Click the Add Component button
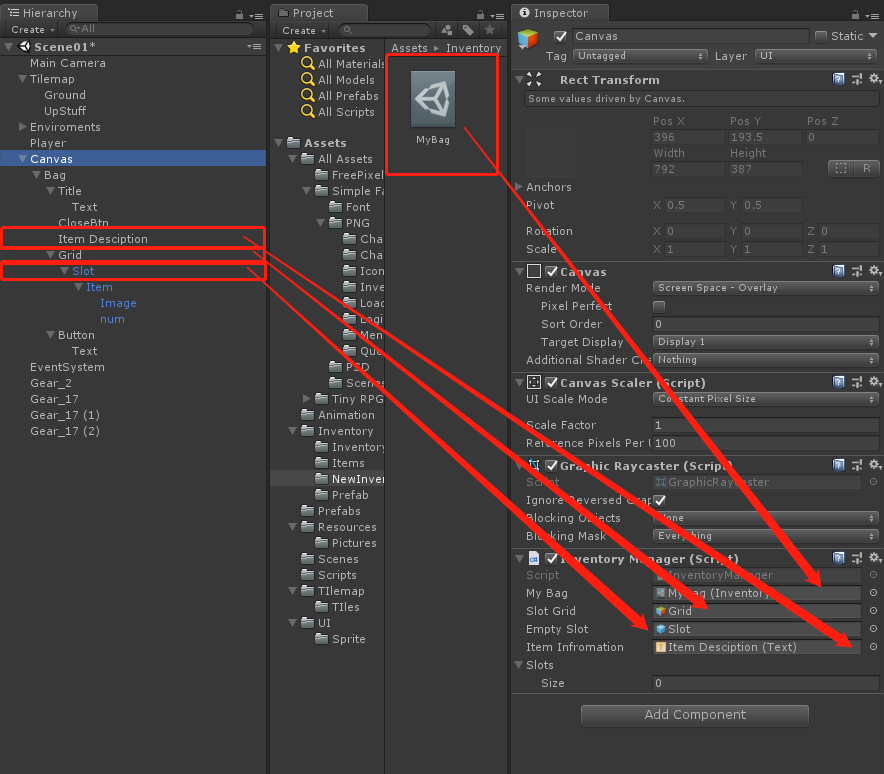The height and width of the screenshot is (774, 884). click(x=695, y=715)
